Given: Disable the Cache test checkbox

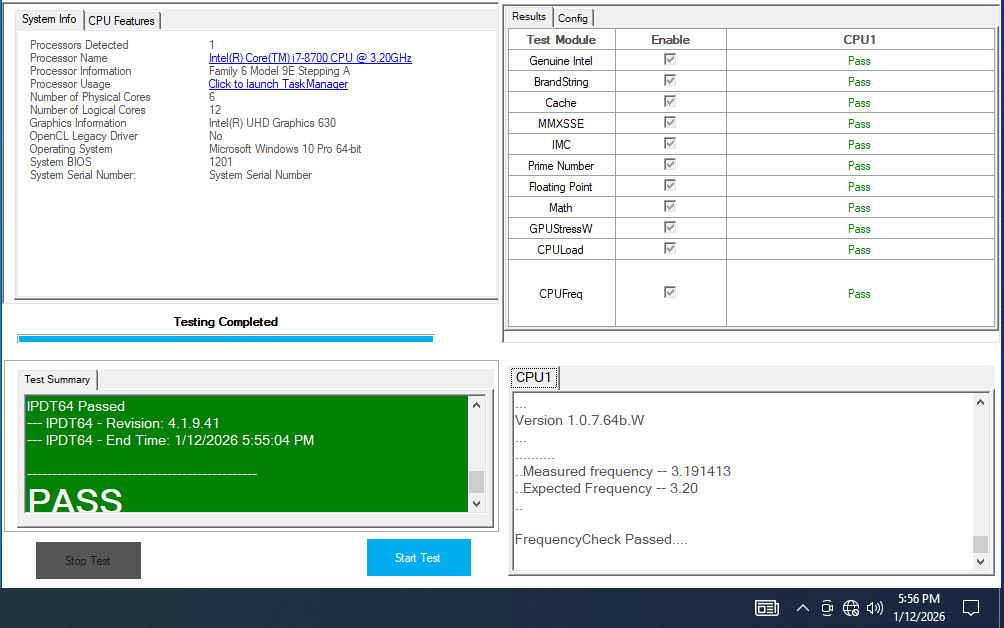Looking at the screenshot, I should tap(670, 102).
